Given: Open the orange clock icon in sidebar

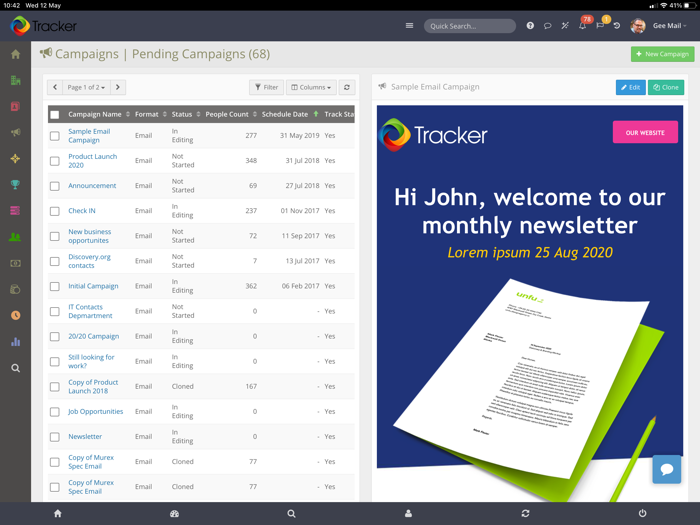Looking at the screenshot, I should click(x=15, y=316).
